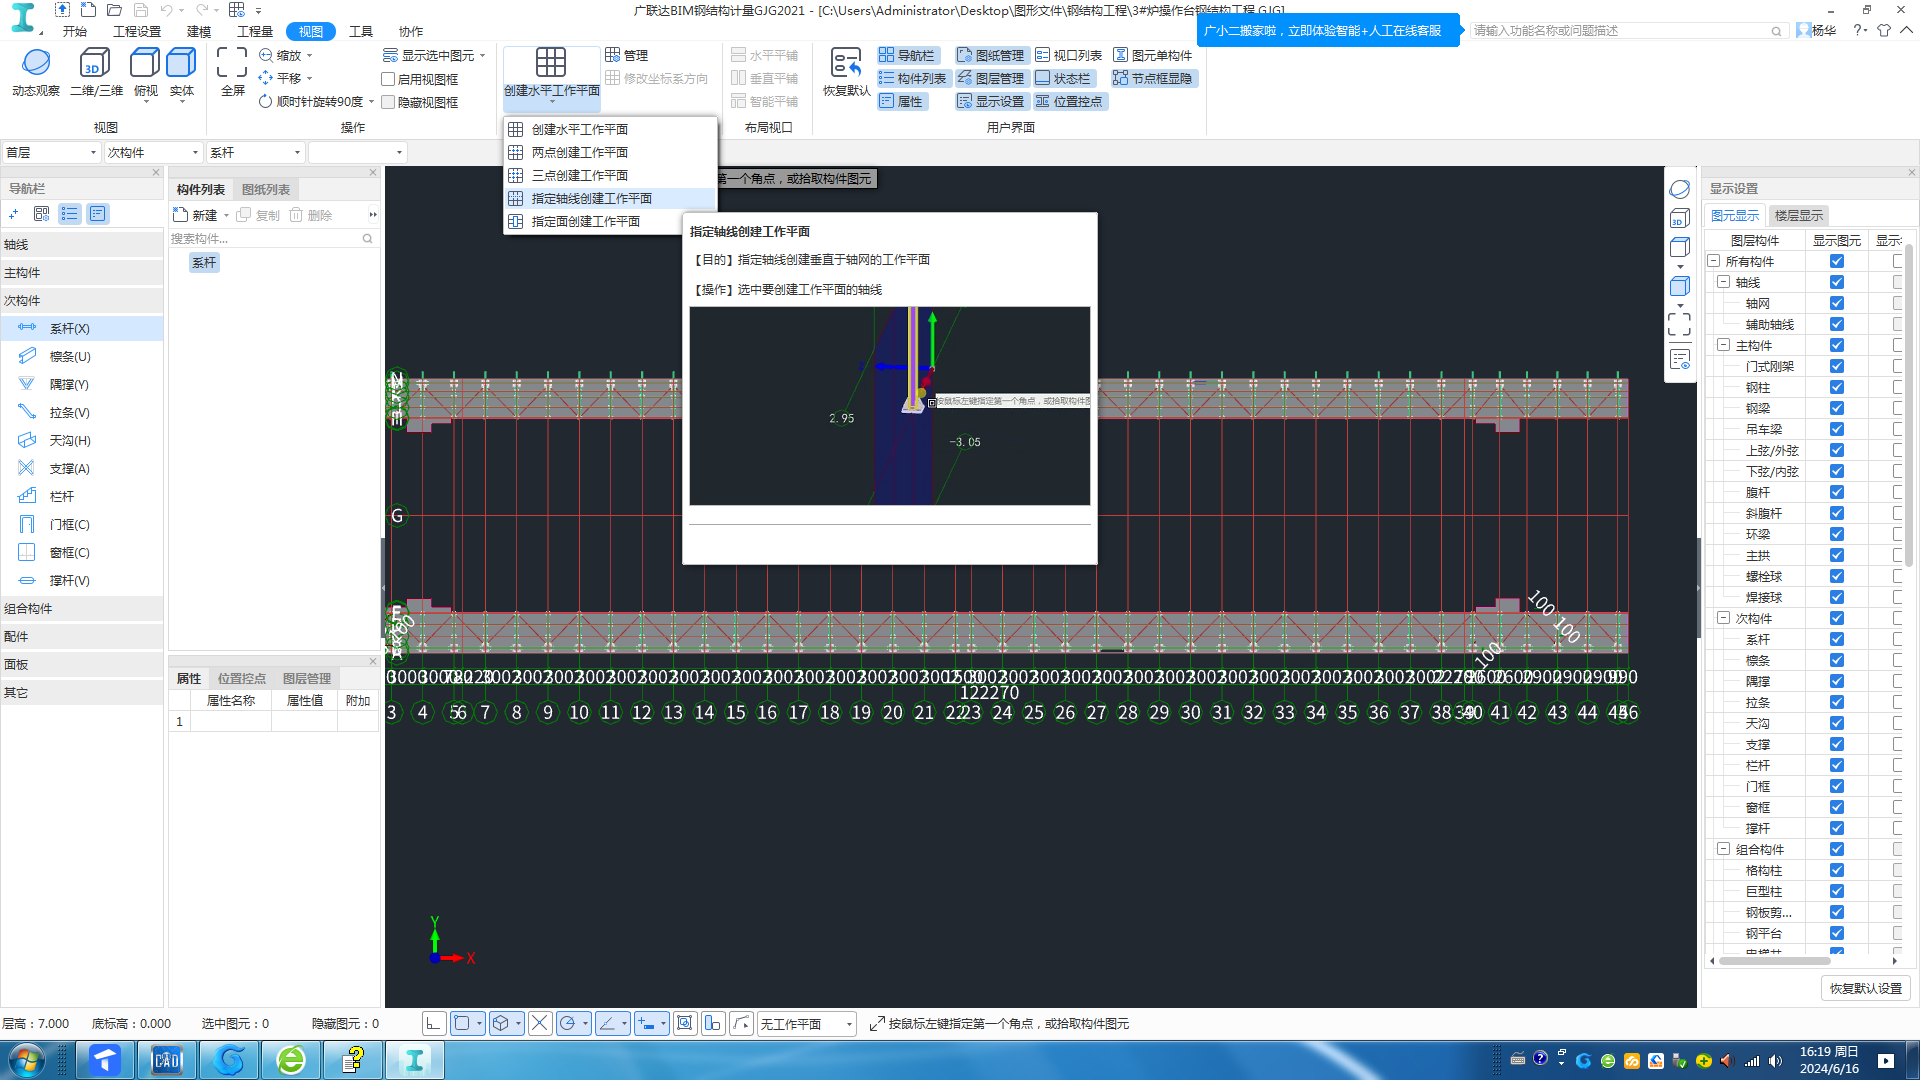This screenshot has width=1920, height=1080.
Task: Toggle the 启用视图框 checkbox
Action: click(x=388, y=79)
